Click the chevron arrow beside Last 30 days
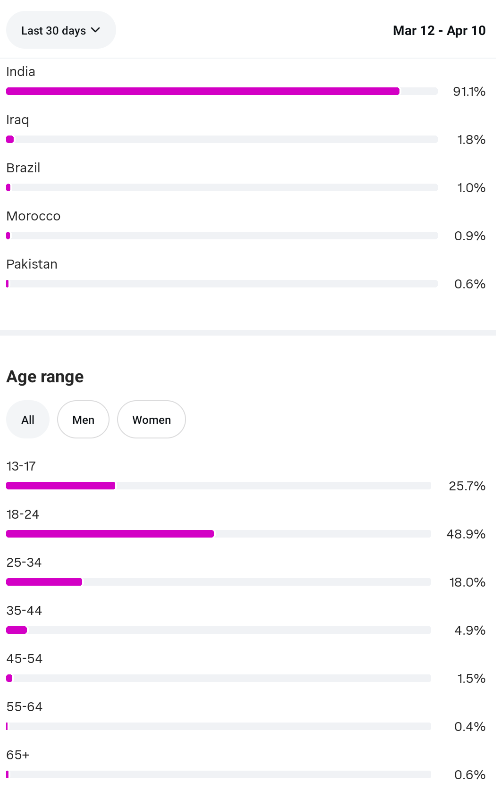 click(95, 30)
